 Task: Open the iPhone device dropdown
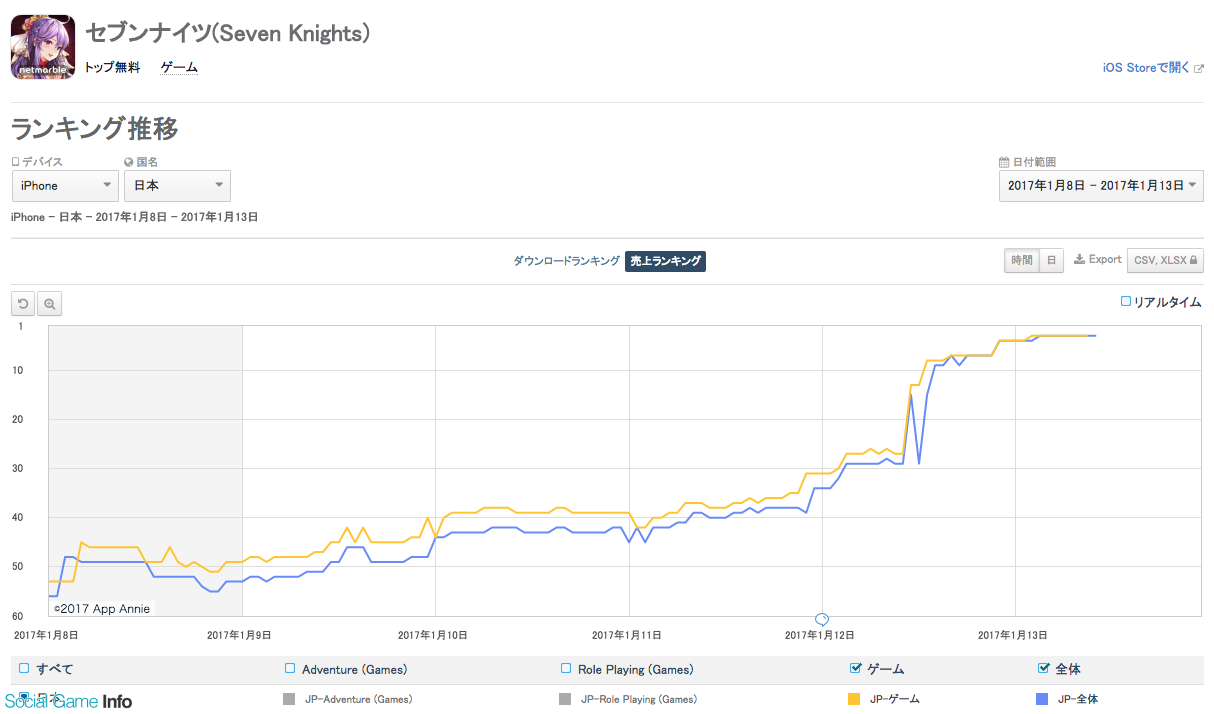click(x=66, y=186)
